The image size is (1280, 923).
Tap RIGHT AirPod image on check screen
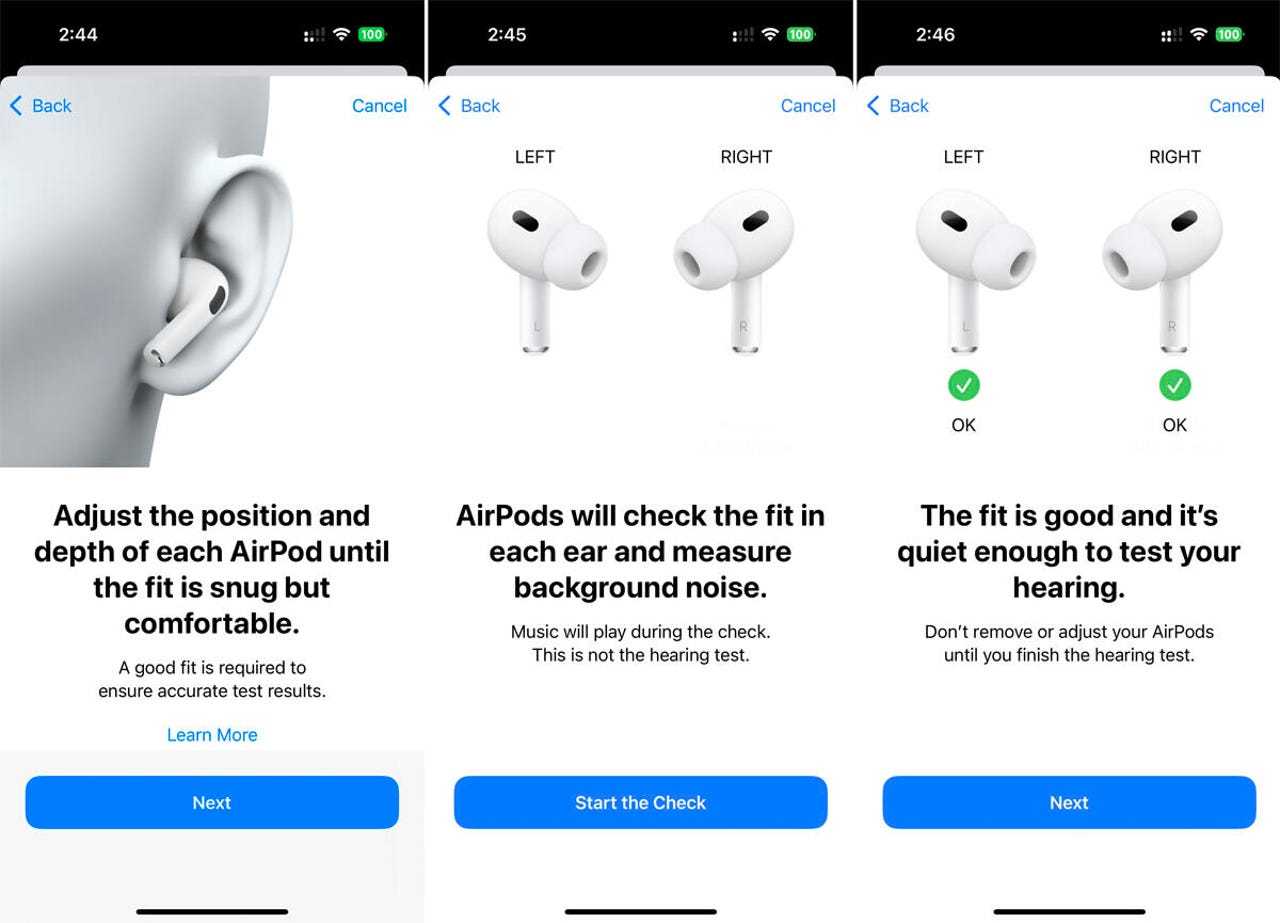coord(734,270)
